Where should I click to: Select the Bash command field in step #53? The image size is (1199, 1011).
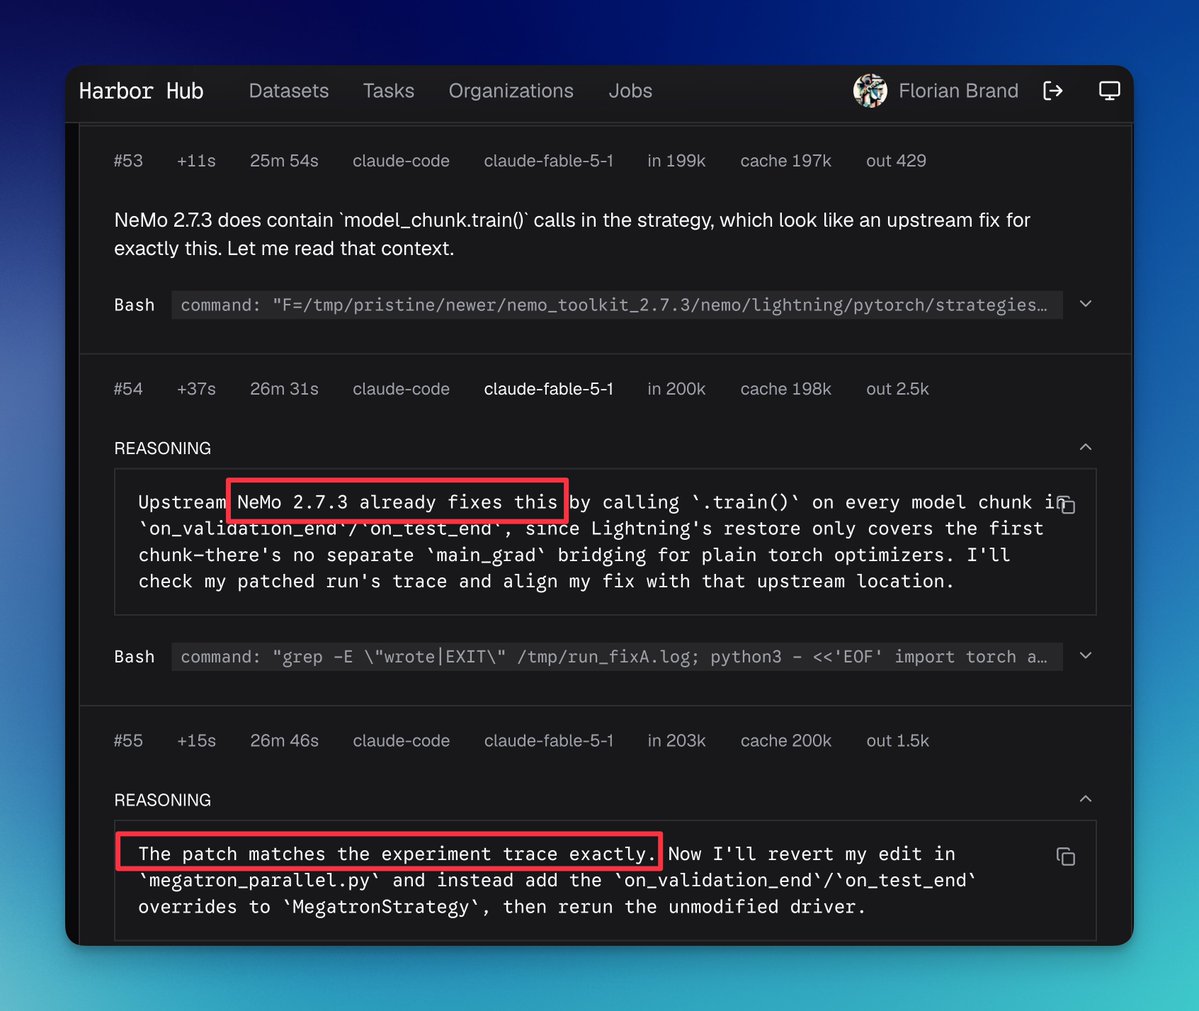[616, 304]
